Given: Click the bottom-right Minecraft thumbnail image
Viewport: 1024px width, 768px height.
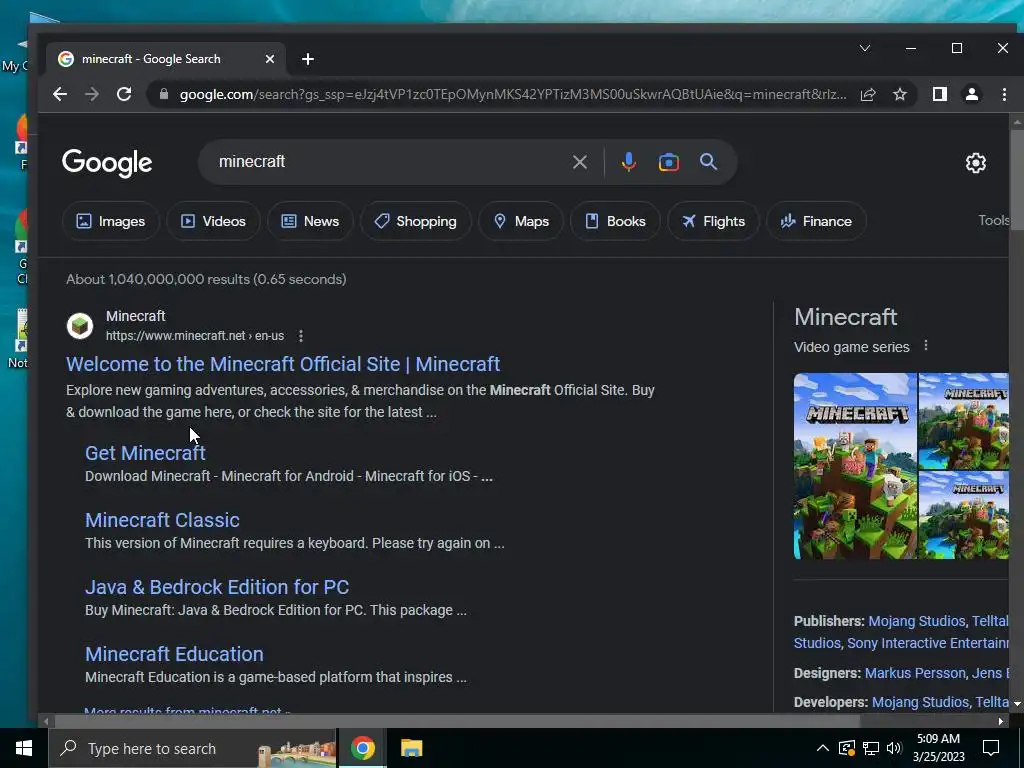Looking at the screenshot, I should click(964, 515).
